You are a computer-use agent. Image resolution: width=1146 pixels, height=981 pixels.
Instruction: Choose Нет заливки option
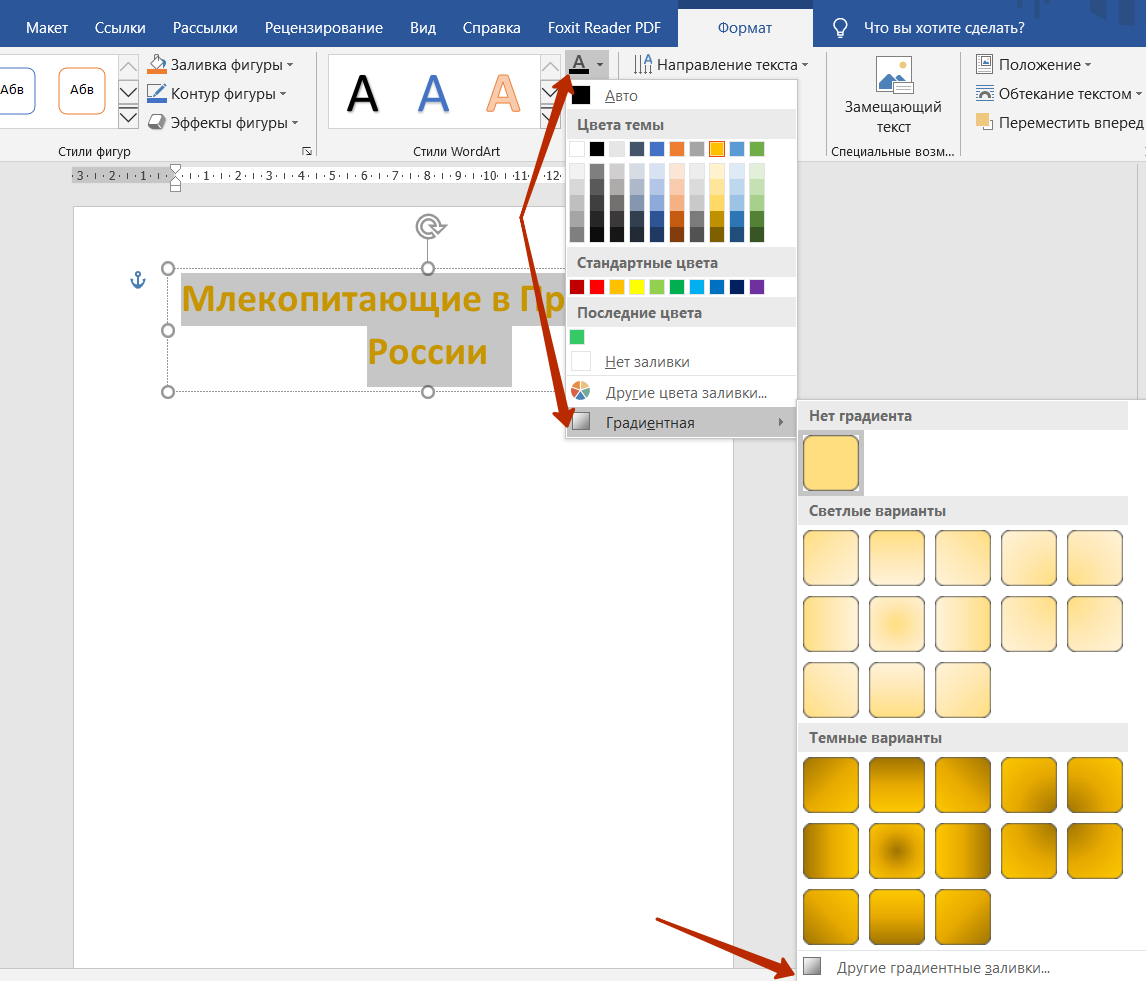coord(681,362)
